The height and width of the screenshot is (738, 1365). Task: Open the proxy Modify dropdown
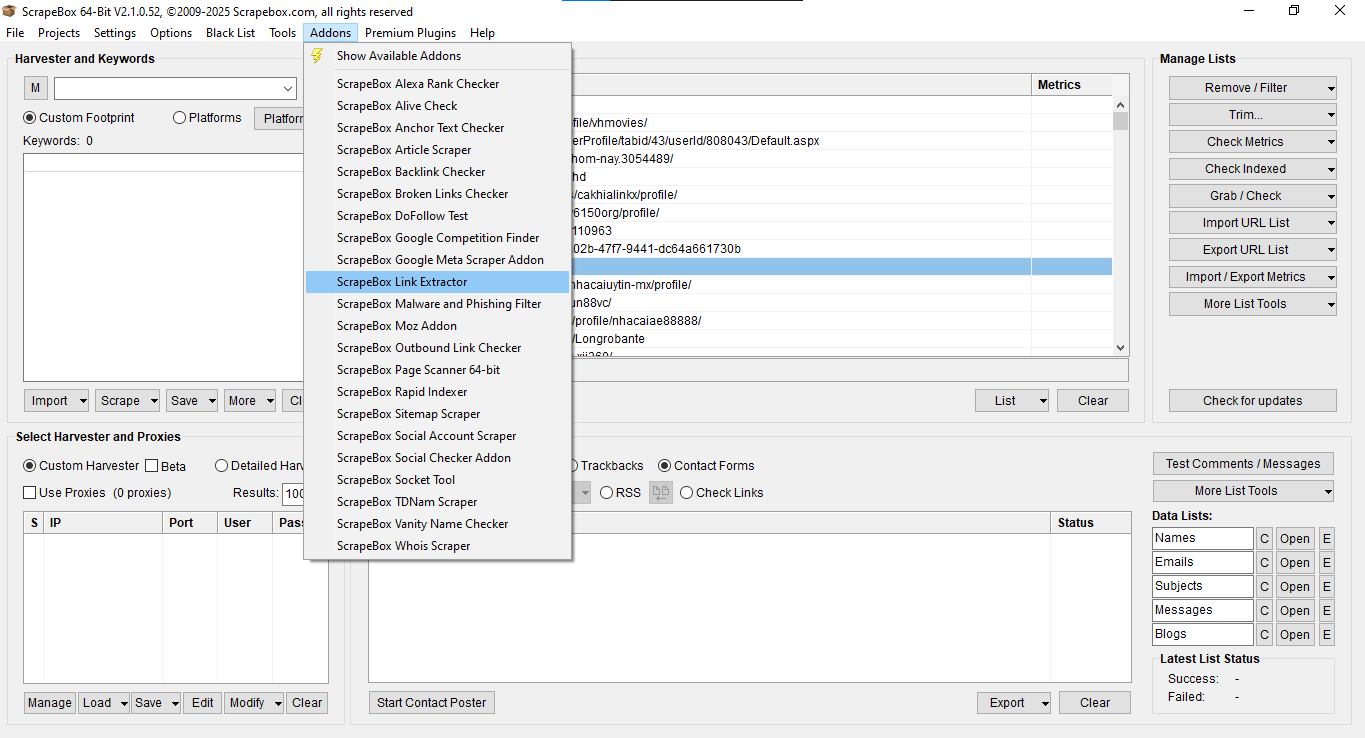pos(254,703)
